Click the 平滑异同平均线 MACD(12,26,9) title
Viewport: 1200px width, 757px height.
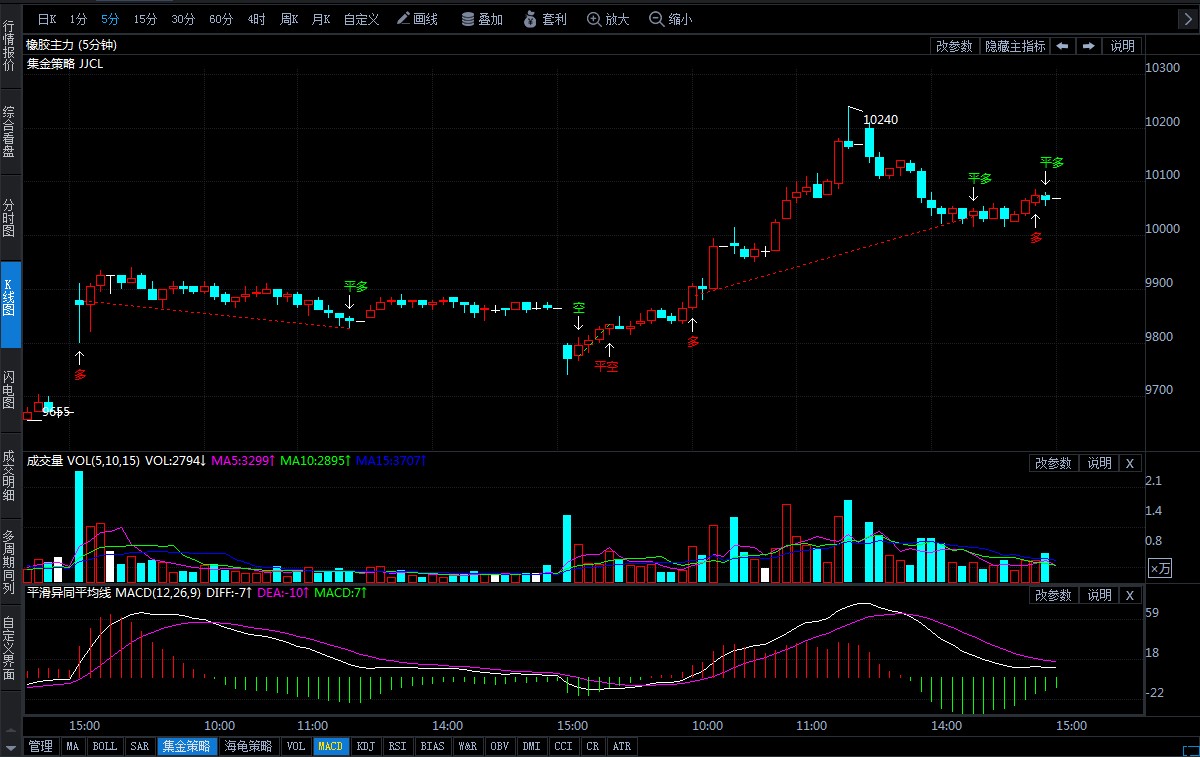tap(115, 593)
